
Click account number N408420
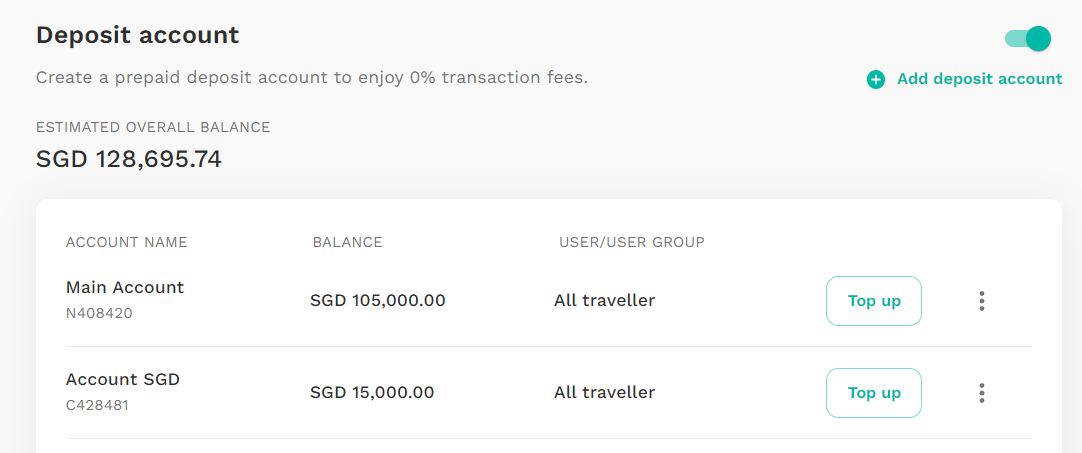pos(99,314)
